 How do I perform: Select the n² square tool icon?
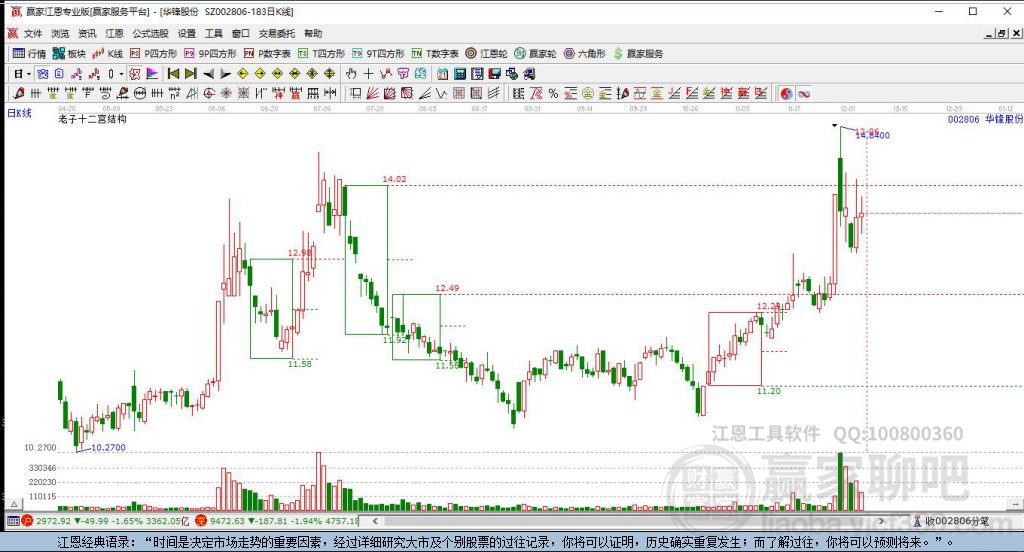(x=174, y=93)
